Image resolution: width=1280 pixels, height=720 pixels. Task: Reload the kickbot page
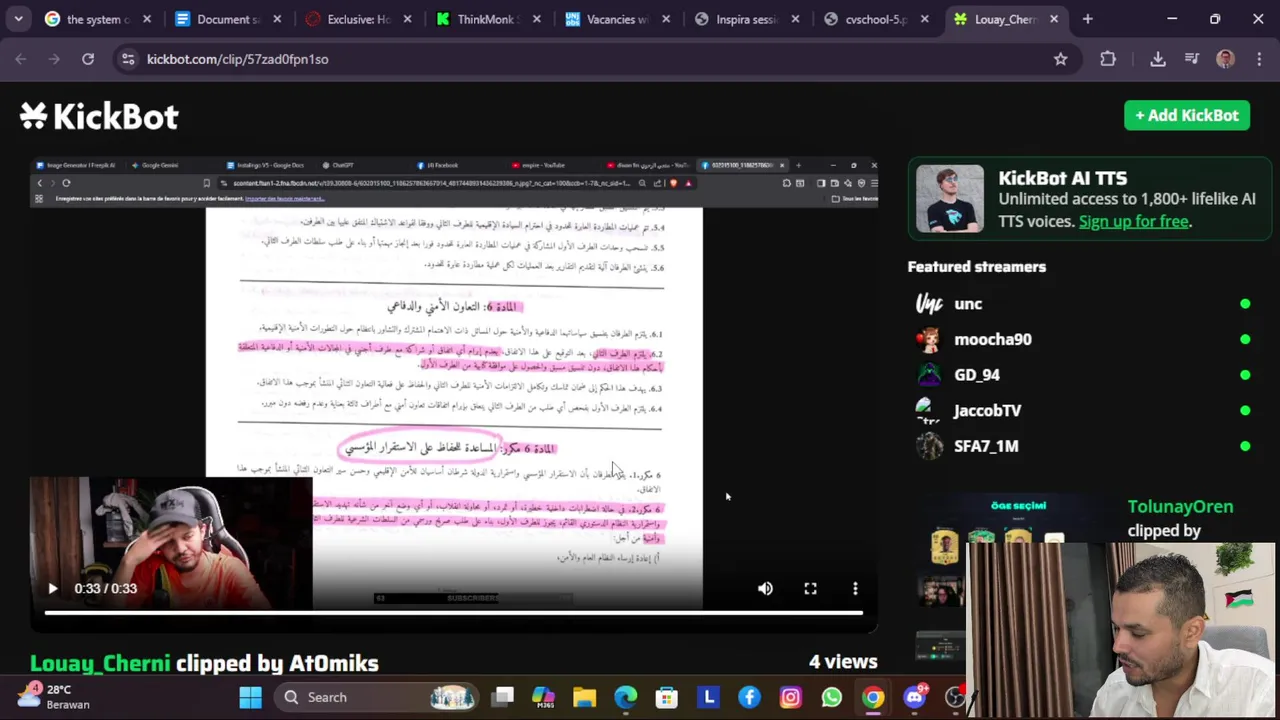point(88,59)
